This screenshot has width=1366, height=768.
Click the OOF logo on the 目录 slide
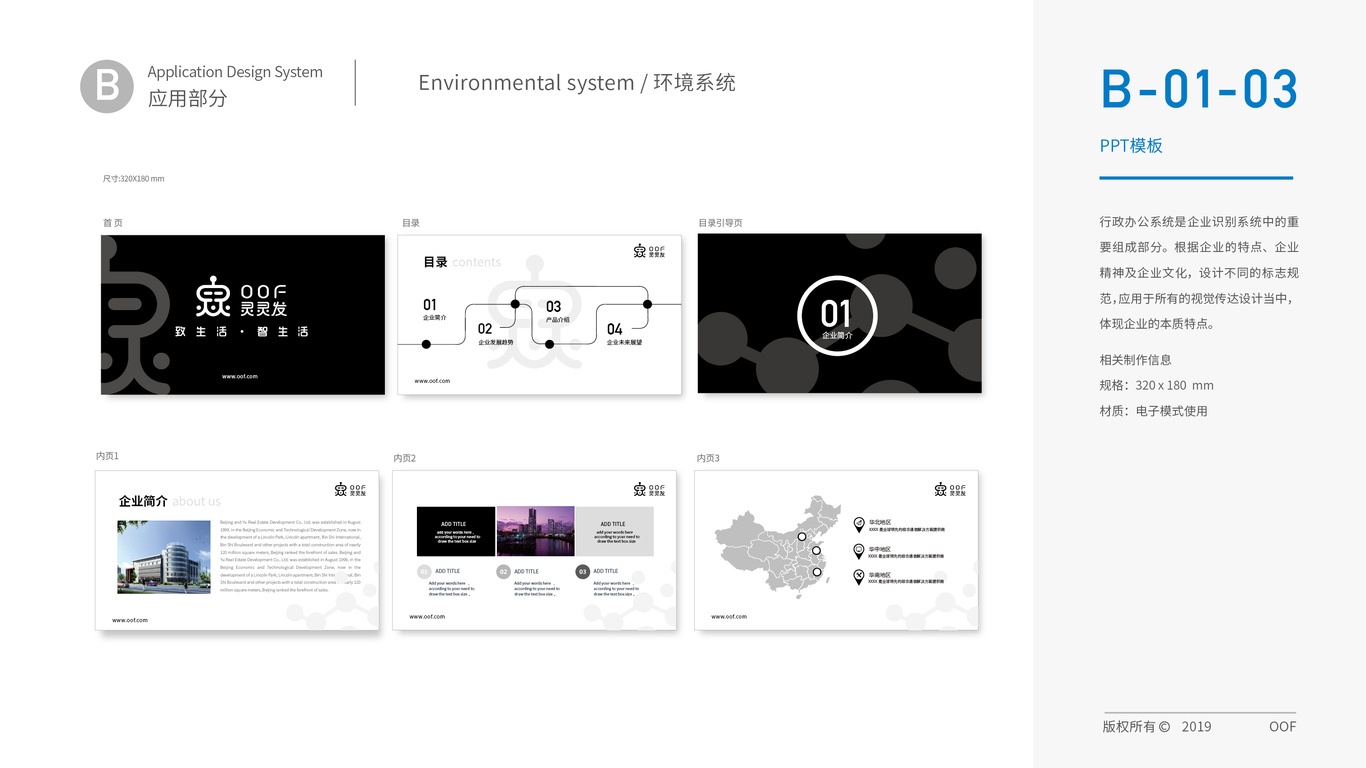coord(649,251)
